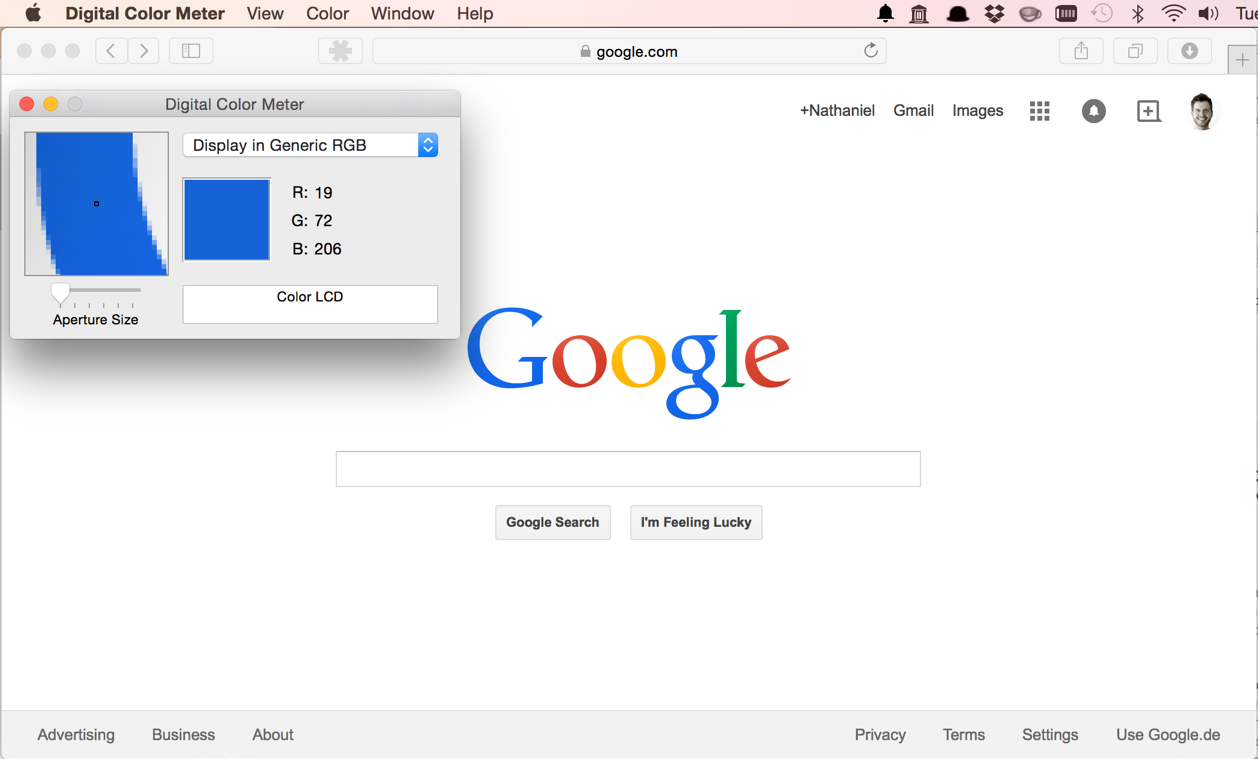Open Time Machine menu bar icon

(x=1102, y=14)
